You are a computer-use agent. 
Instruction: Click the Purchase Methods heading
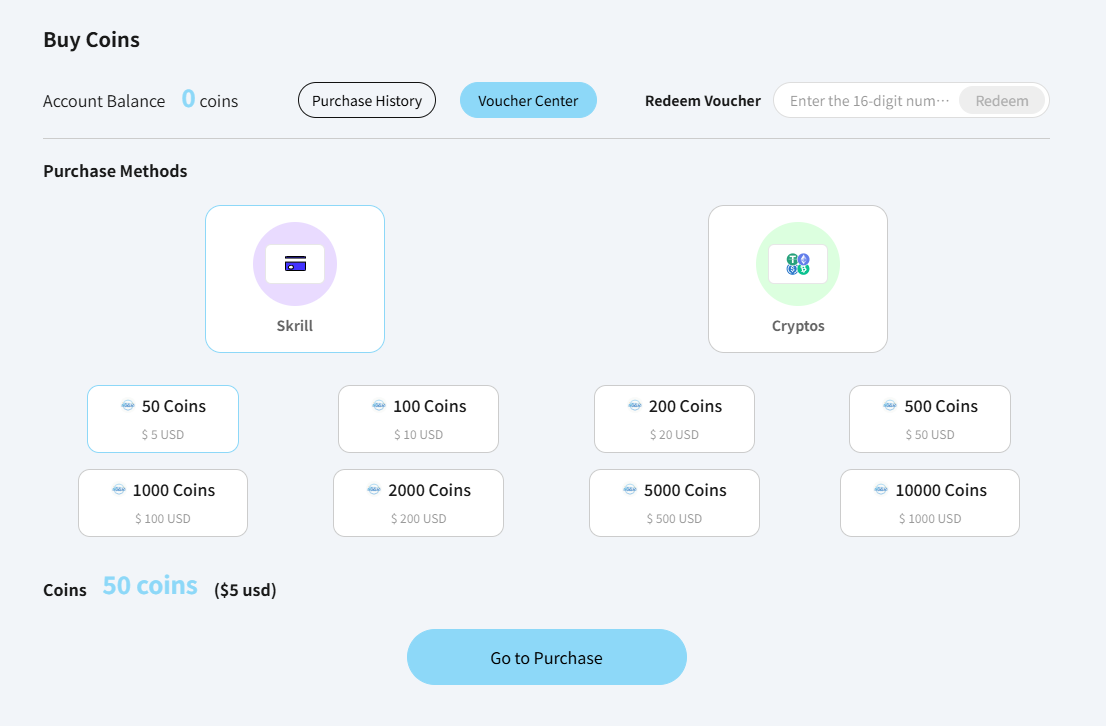pyautogui.click(x=115, y=171)
